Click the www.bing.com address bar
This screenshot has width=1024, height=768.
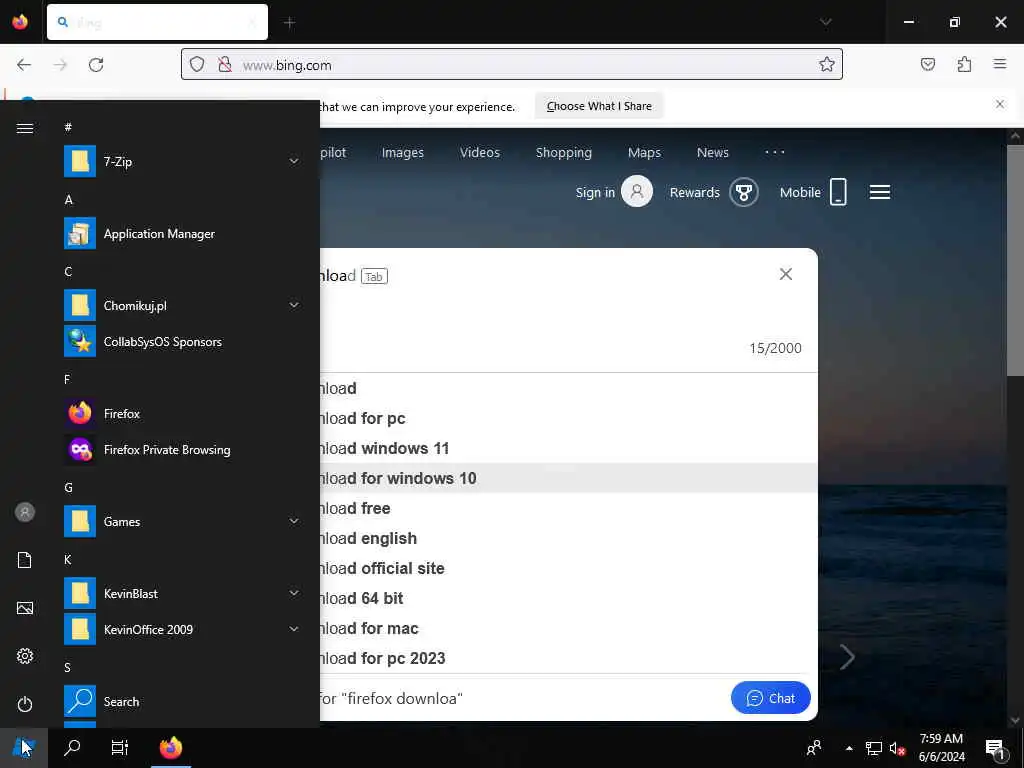click(x=511, y=65)
